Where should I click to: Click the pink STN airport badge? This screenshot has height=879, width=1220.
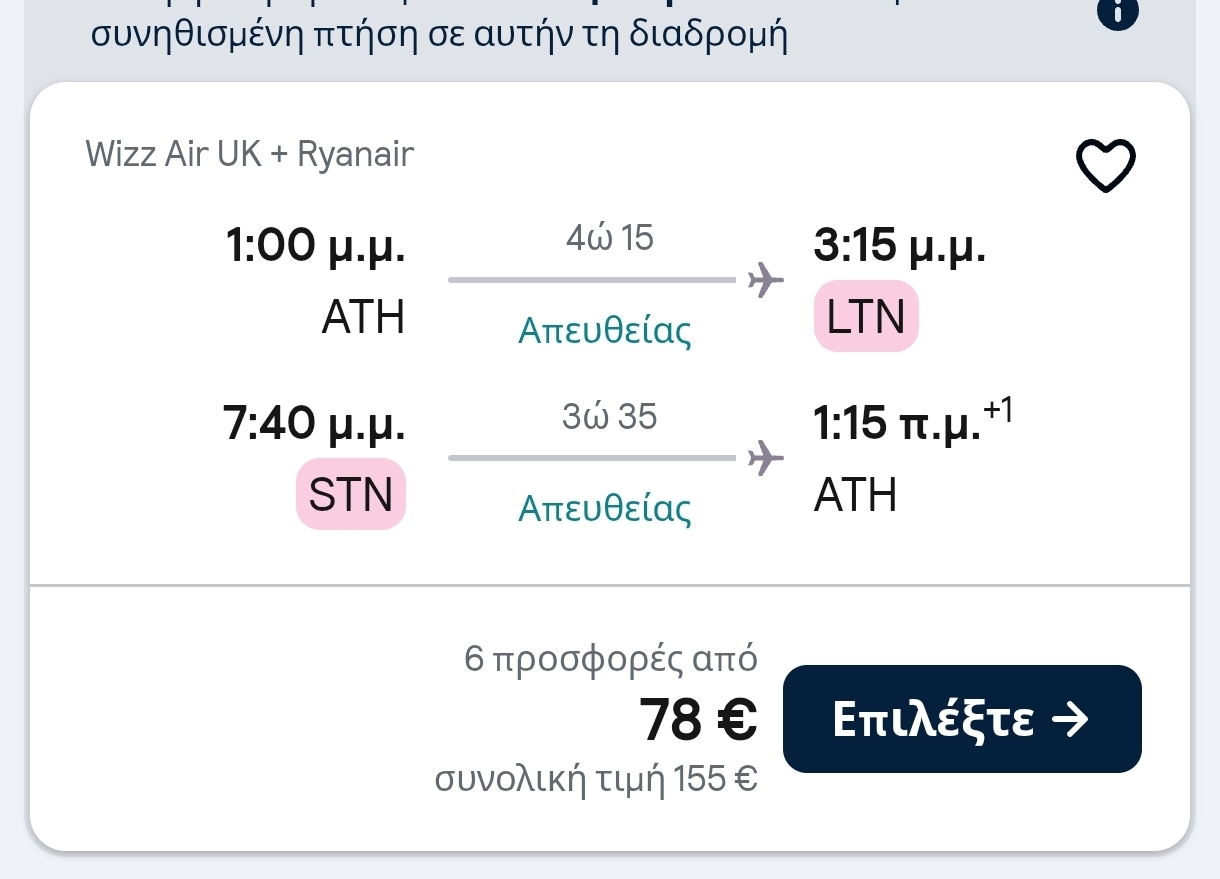(351, 495)
